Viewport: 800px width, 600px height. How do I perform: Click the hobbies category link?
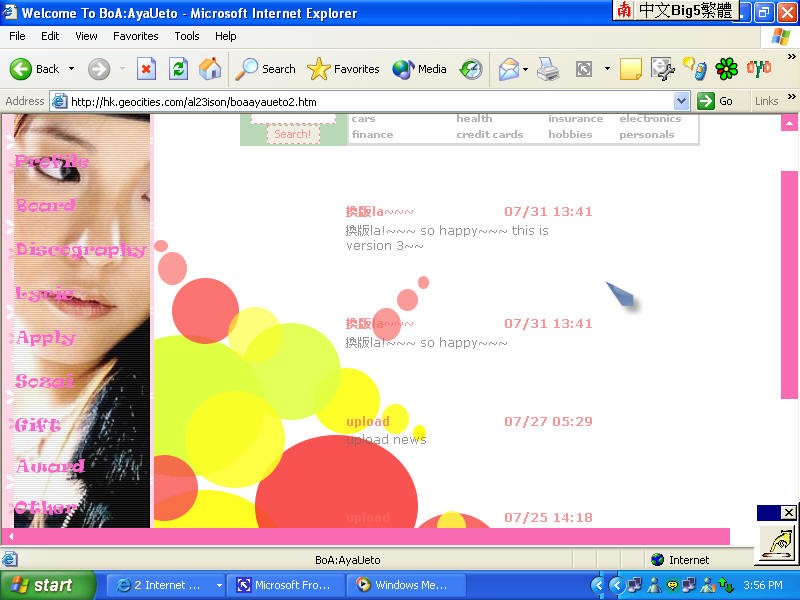(570, 135)
